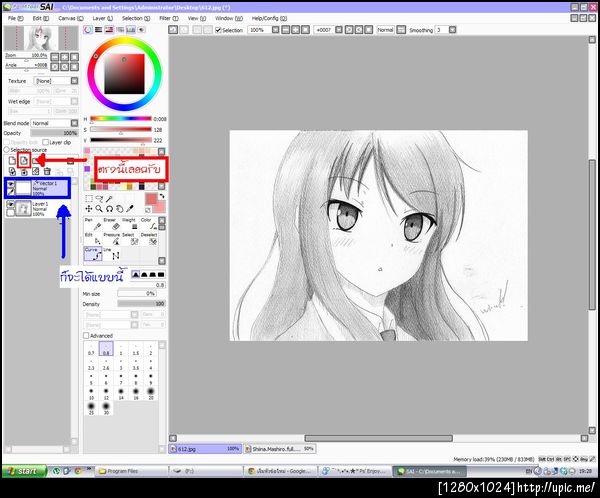
Task: Click the clear layer icon
Action: [36, 171]
